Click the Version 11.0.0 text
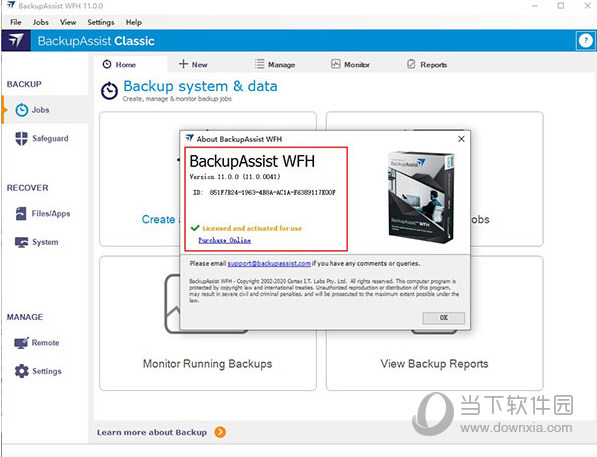 [x=235, y=177]
